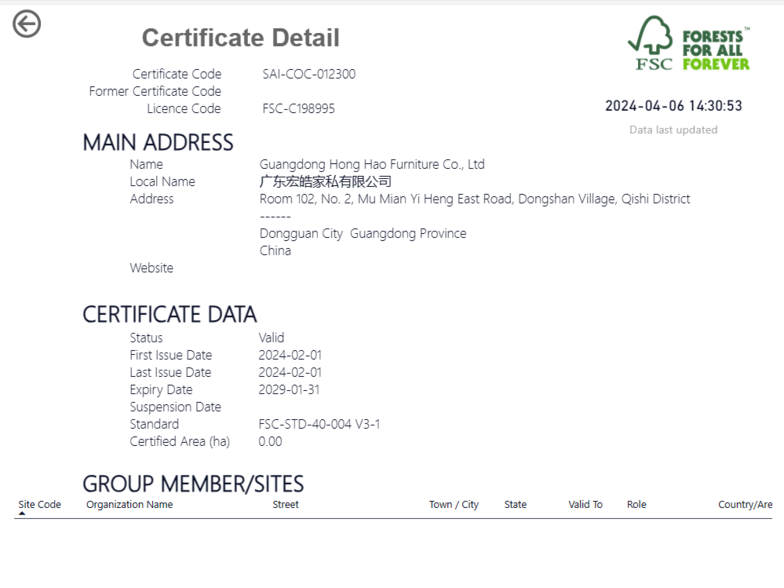Click the Guangdong Hong Hao Furniture name
784x588 pixels.
[x=372, y=164]
